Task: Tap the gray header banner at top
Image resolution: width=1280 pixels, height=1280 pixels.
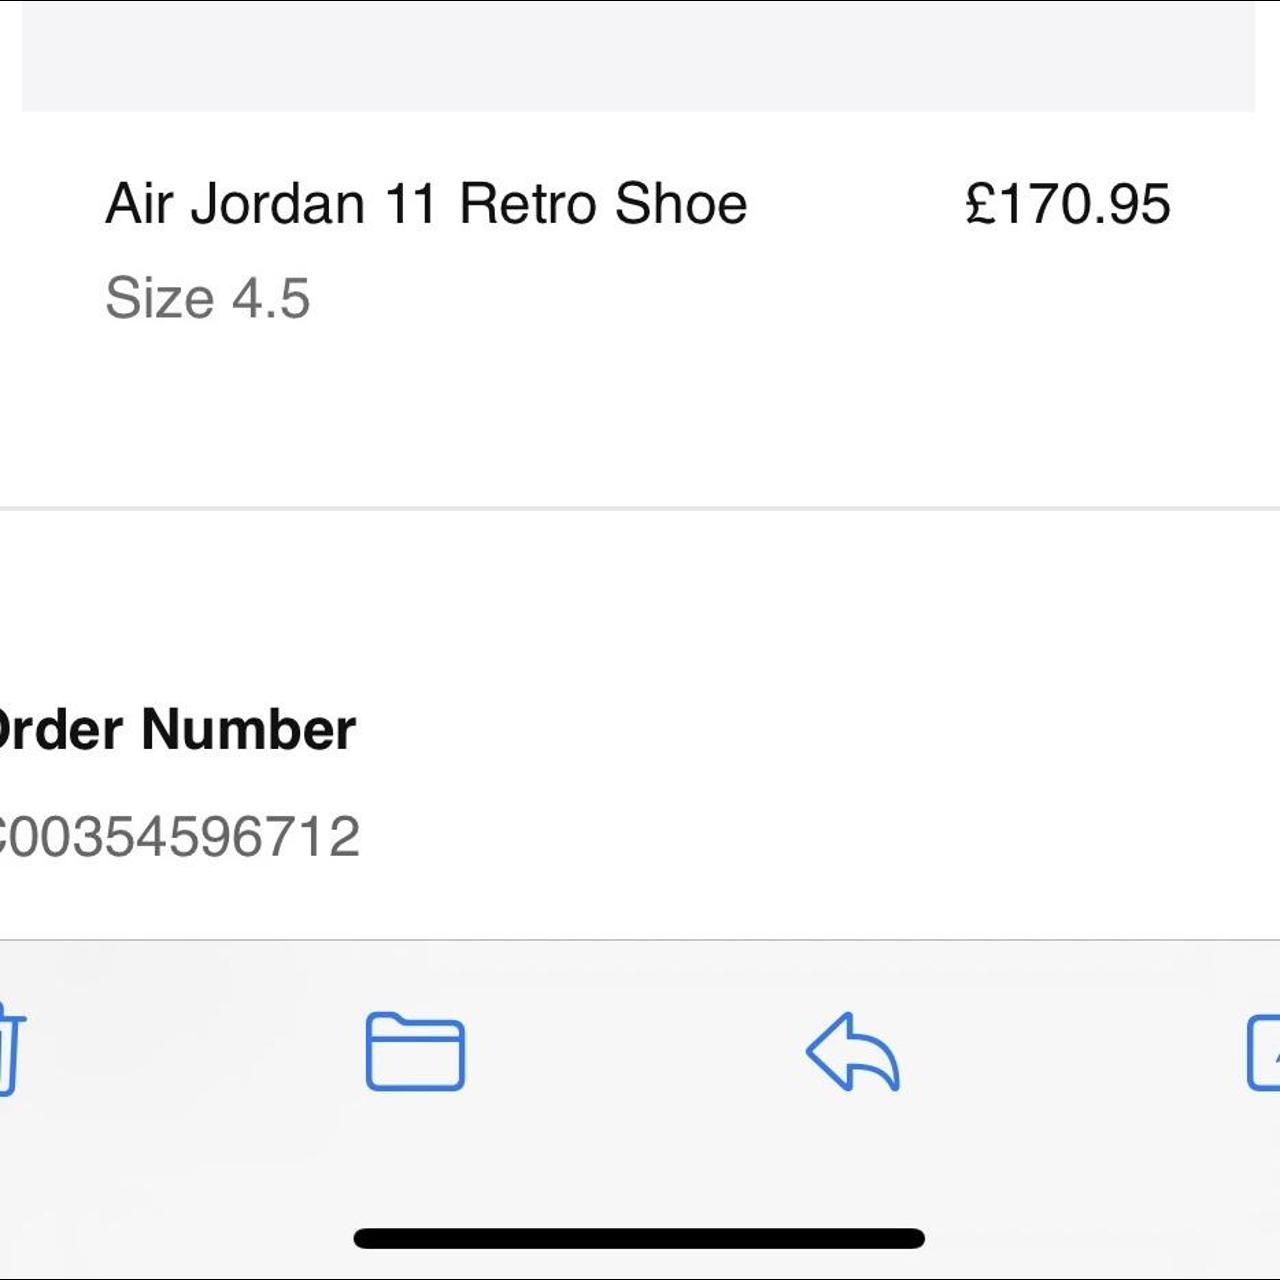Action: [x=640, y=55]
